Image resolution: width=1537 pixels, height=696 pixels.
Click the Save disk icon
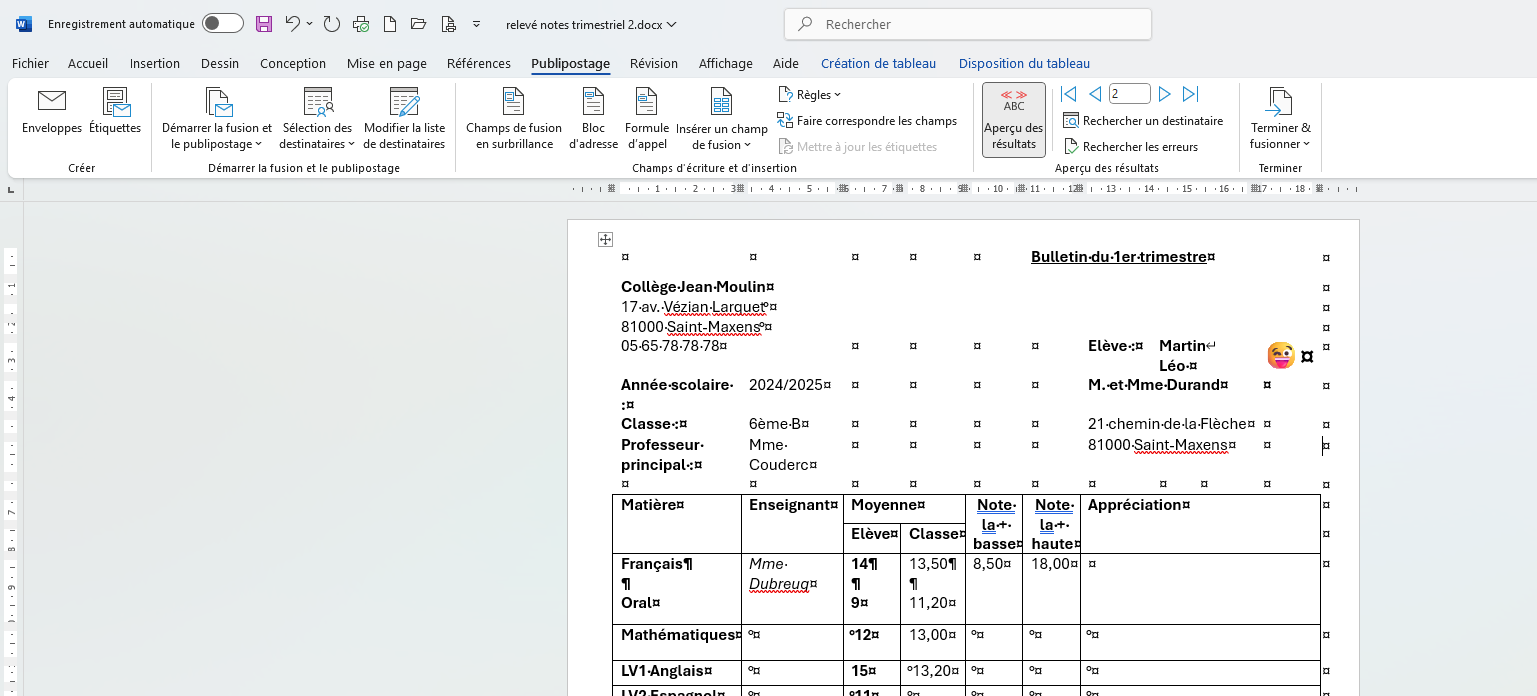tap(264, 24)
